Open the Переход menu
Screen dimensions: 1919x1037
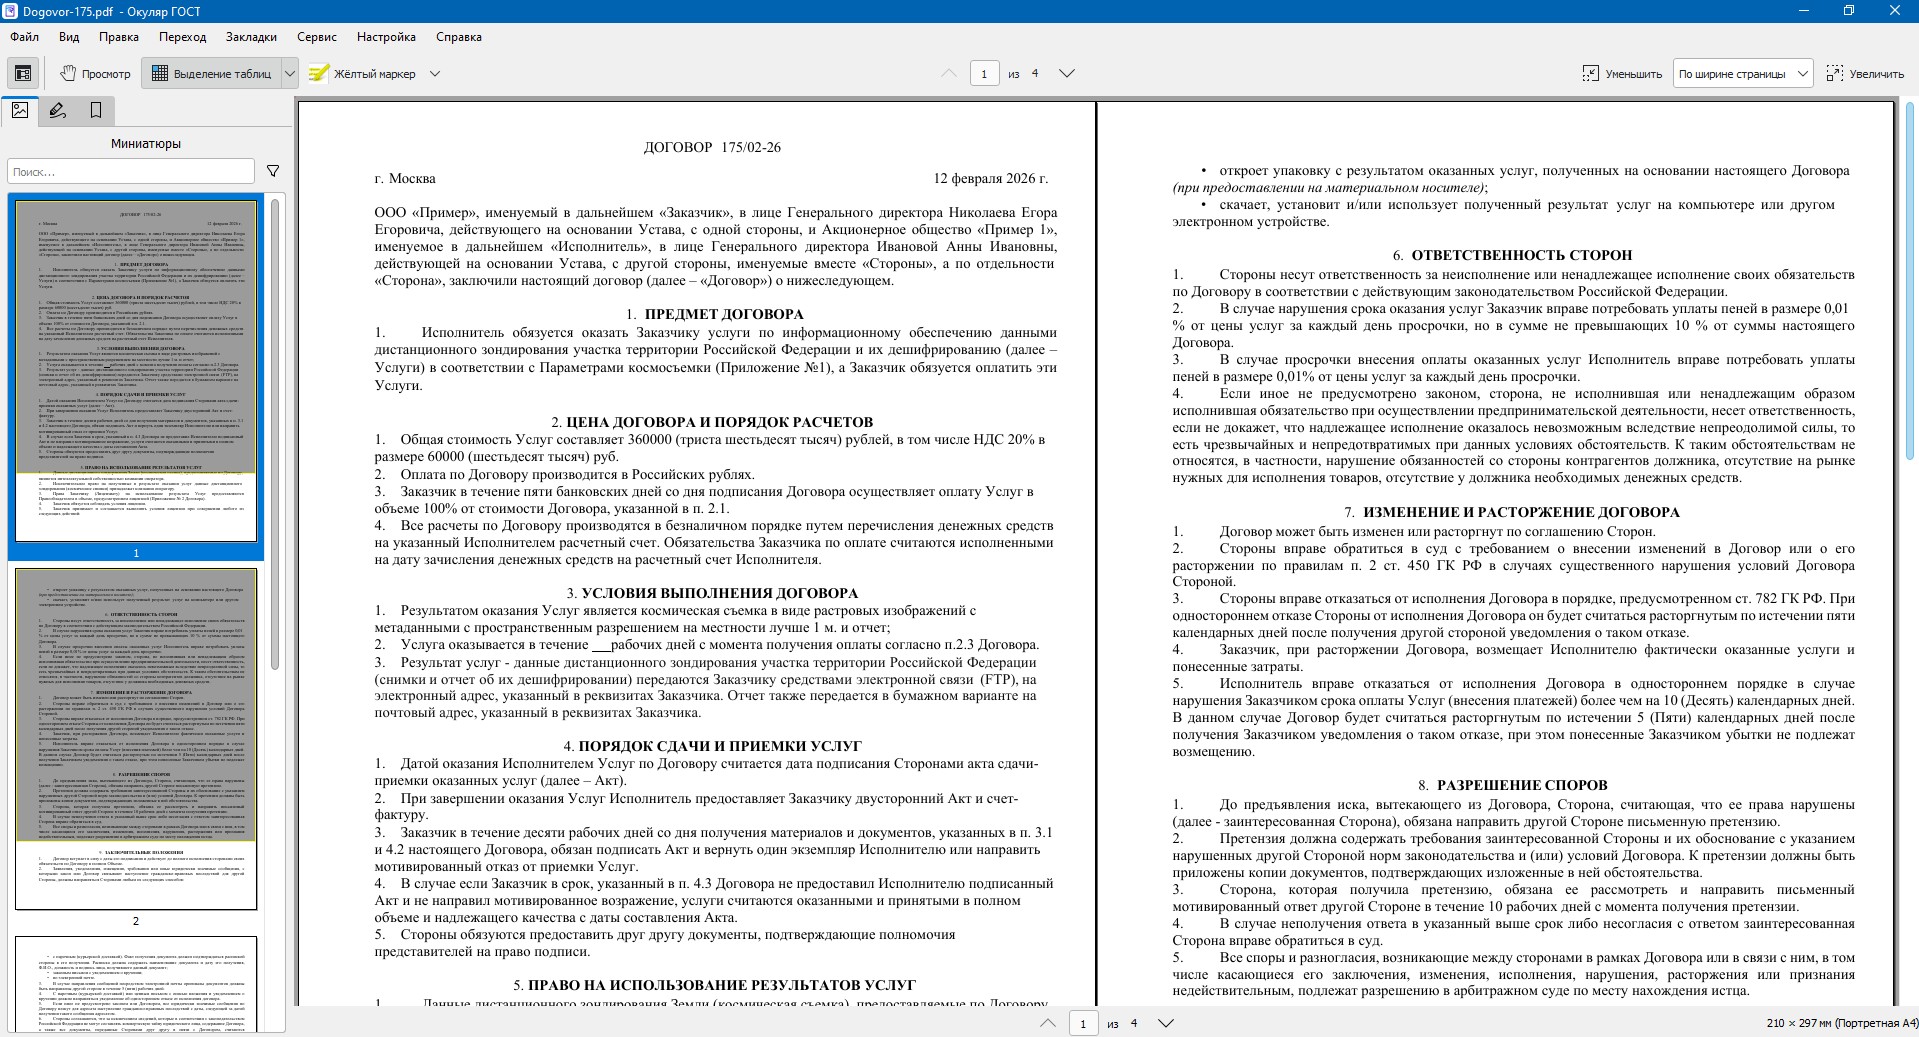pyautogui.click(x=182, y=37)
